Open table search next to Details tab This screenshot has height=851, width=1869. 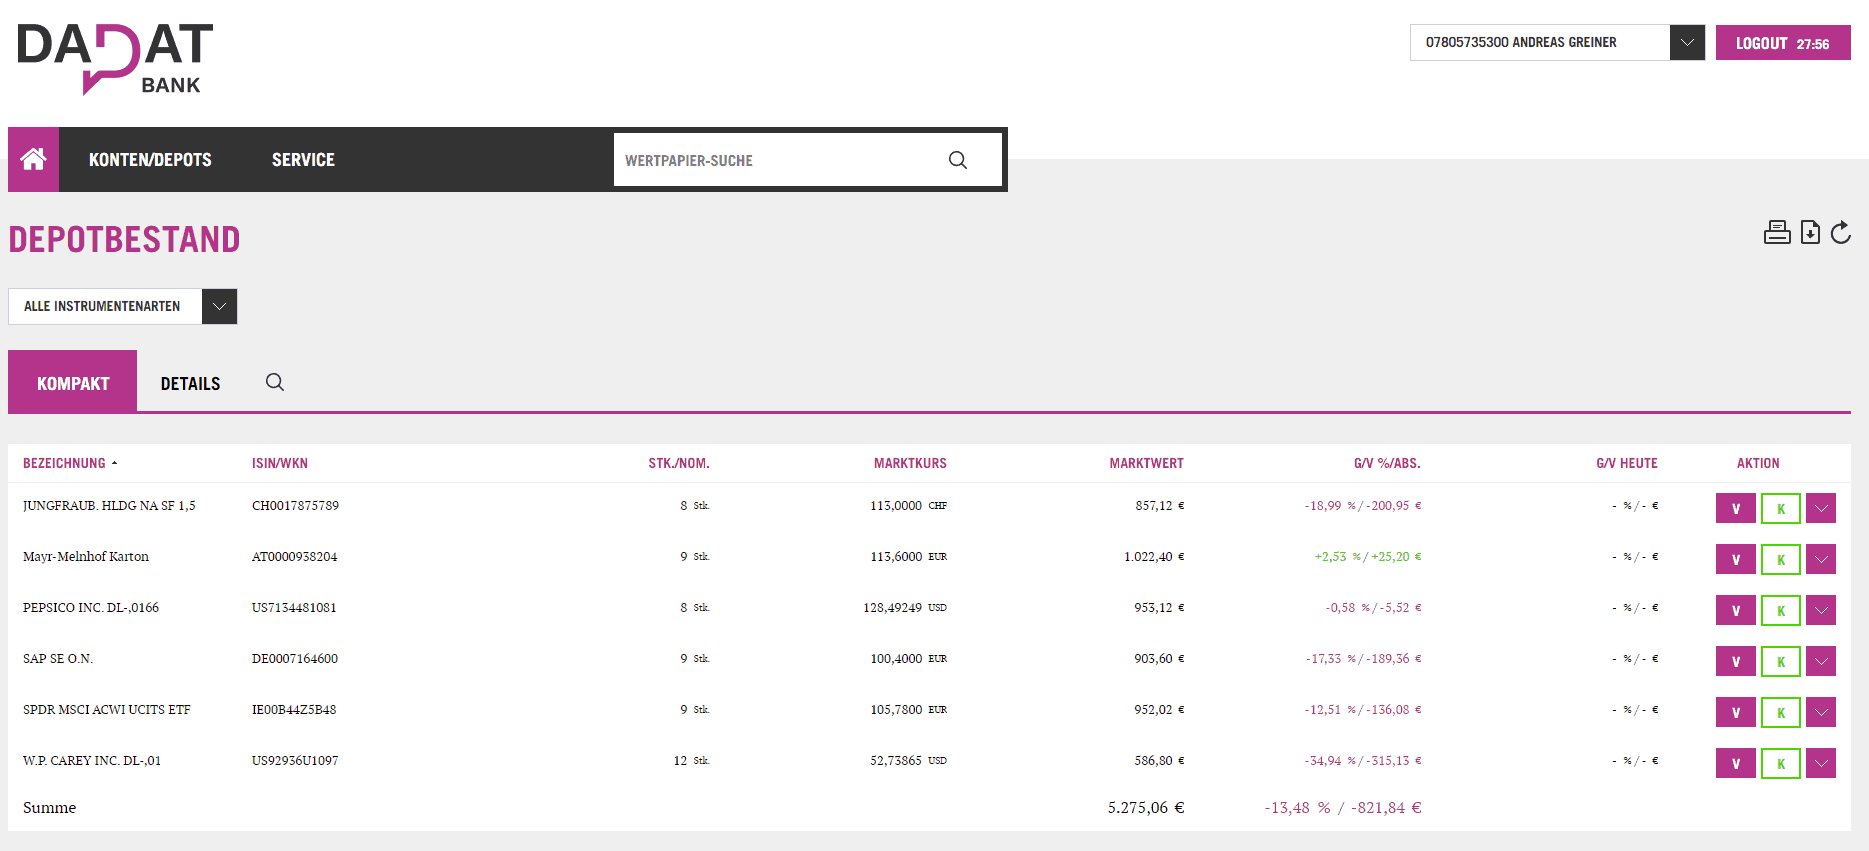pyautogui.click(x=275, y=382)
